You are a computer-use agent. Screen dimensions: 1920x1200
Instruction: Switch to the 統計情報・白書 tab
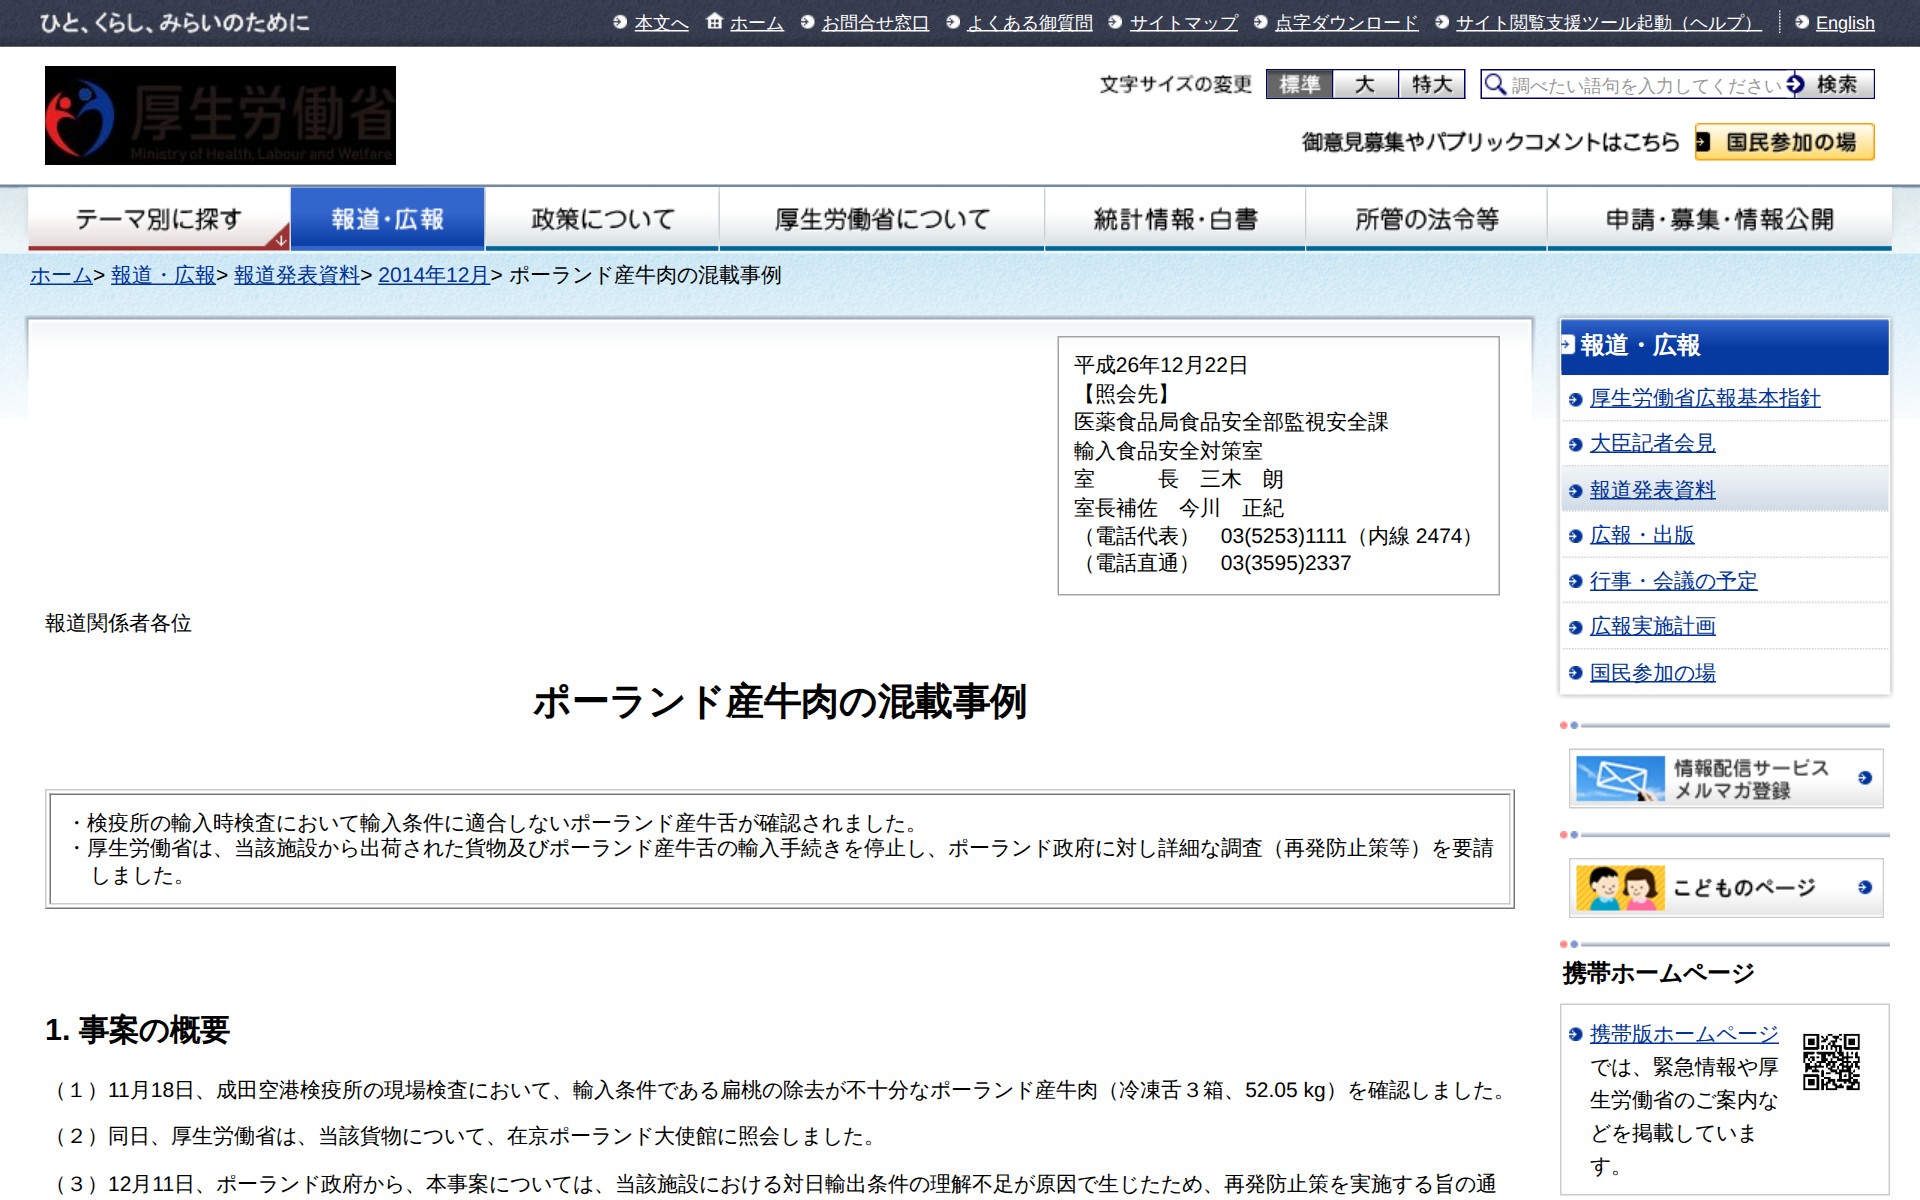tap(1176, 217)
